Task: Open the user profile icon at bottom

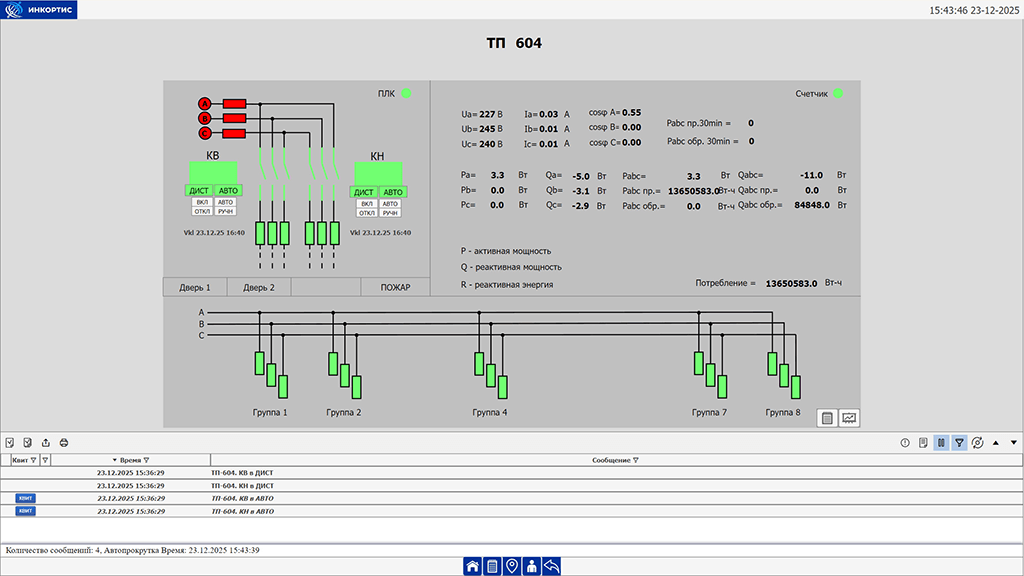Action: pyautogui.click(x=532, y=567)
